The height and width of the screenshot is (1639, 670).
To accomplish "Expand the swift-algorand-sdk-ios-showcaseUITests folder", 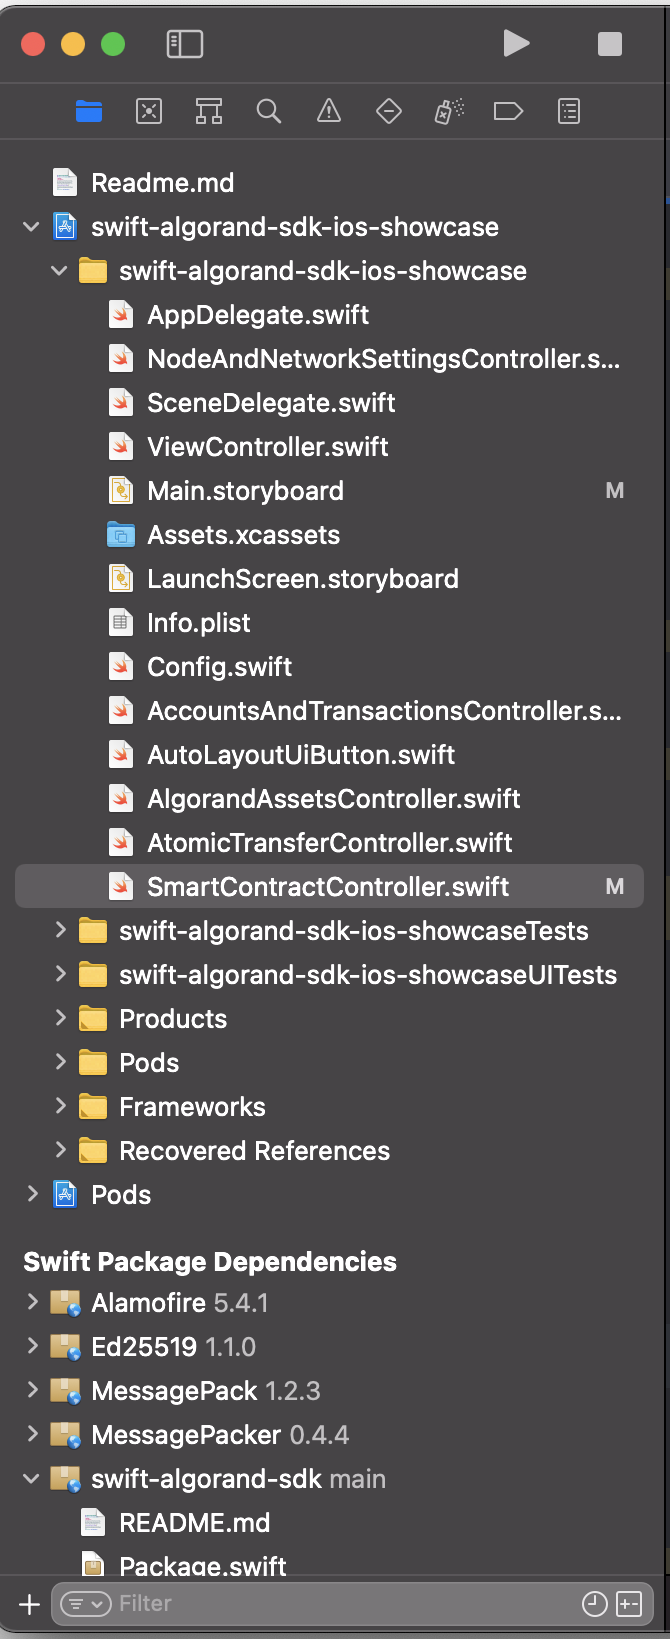I will (x=60, y=975).
